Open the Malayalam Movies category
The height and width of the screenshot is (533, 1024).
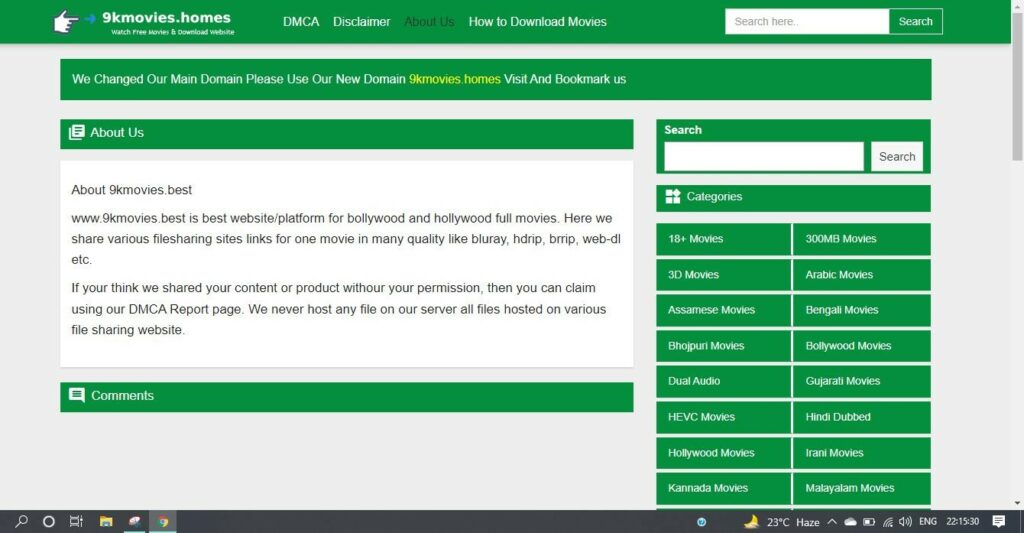[861, 489]
